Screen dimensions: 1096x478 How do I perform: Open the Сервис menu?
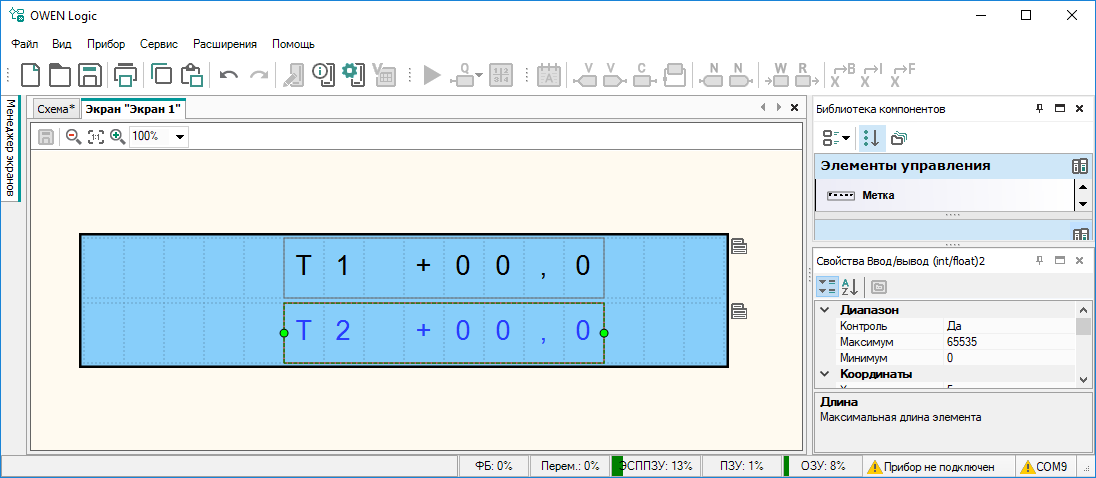pos(159,44)
